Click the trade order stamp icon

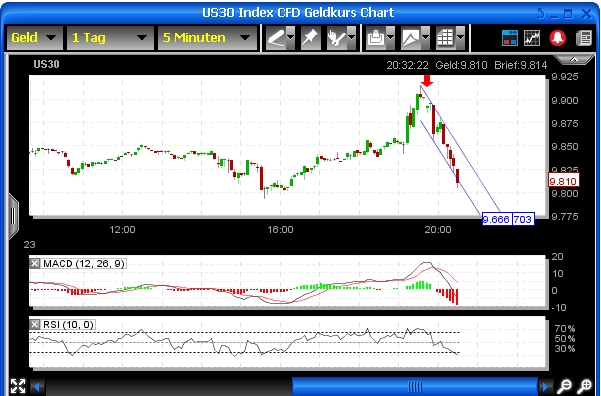pos(376,38)
